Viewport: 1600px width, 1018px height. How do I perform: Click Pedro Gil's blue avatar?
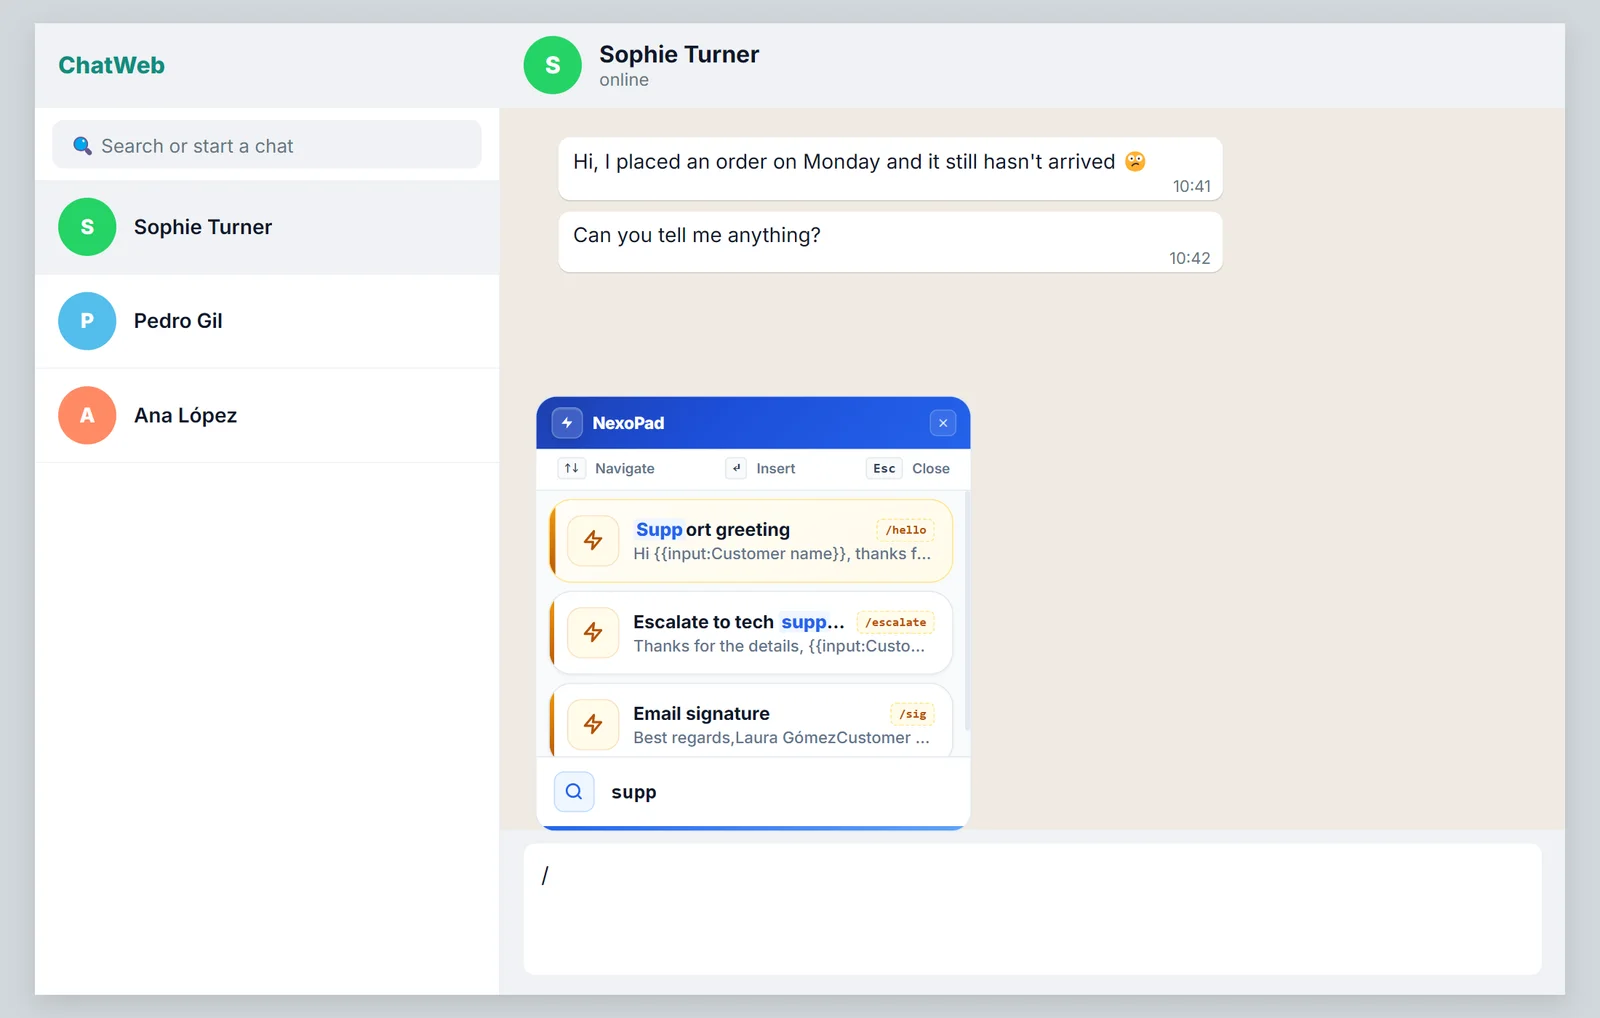[x=87, y=321]
